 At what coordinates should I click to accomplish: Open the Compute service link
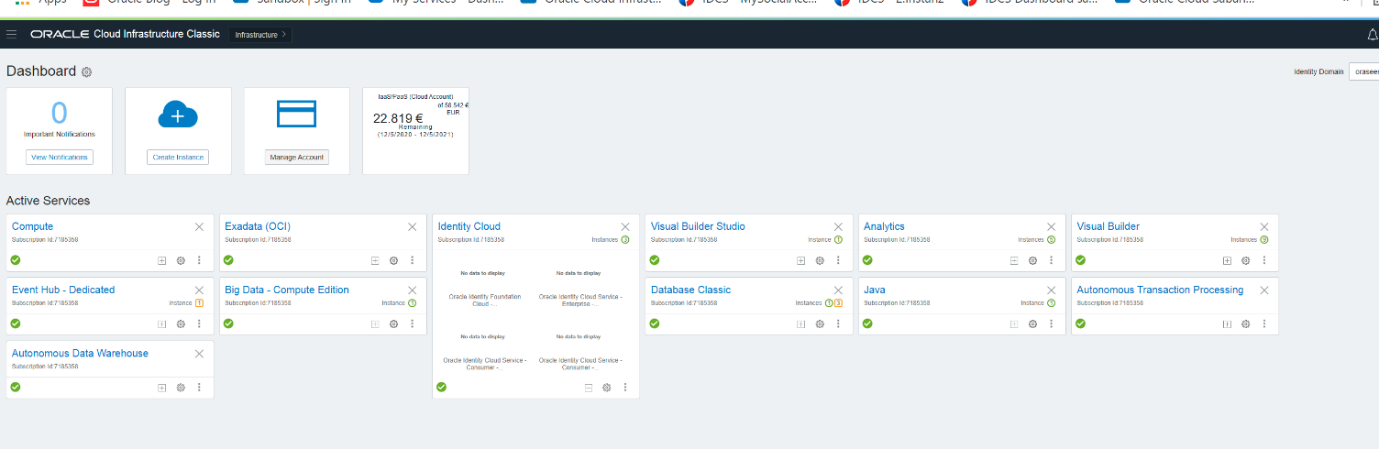33,227
